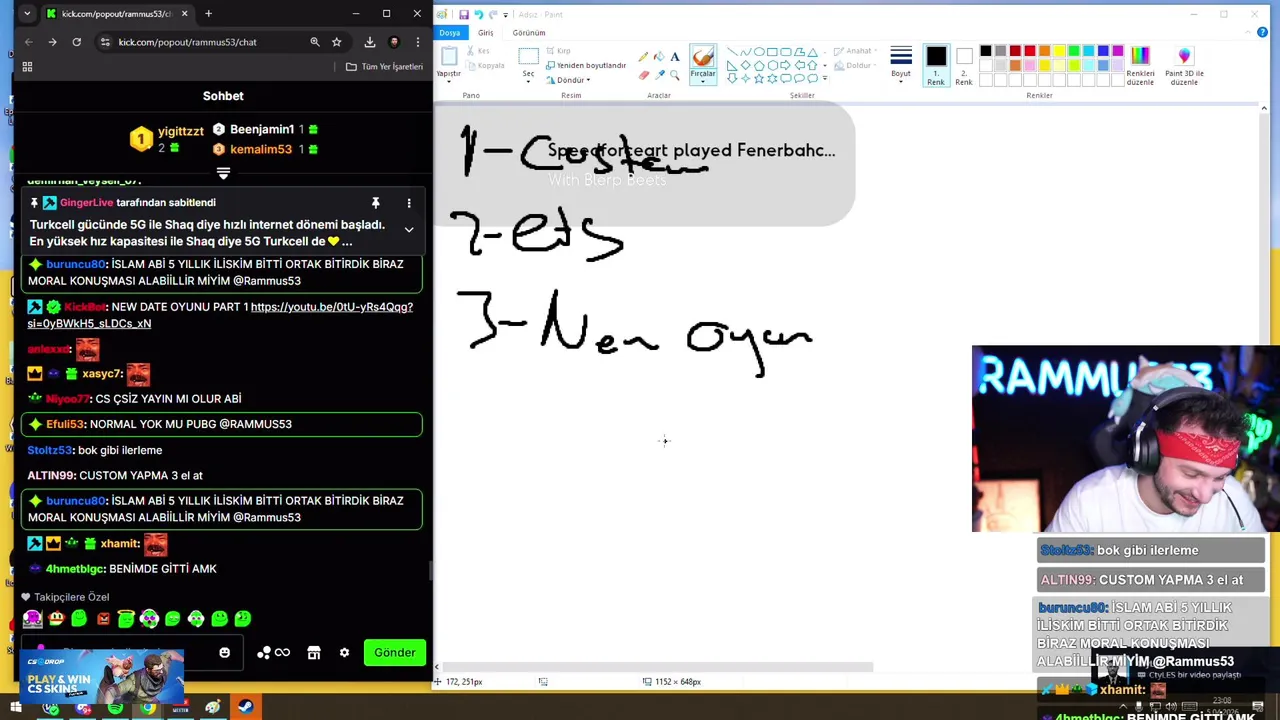This screenshot has width=1280, height=720.
Task: Open Paint help question mark icon
Action: pyautogui.click(x=1262, y=33)
